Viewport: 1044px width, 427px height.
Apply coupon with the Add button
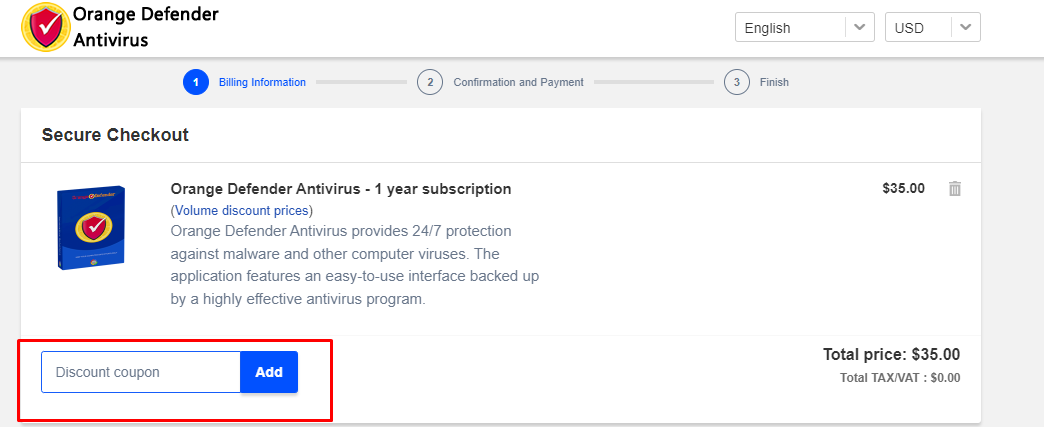(269, 372)
